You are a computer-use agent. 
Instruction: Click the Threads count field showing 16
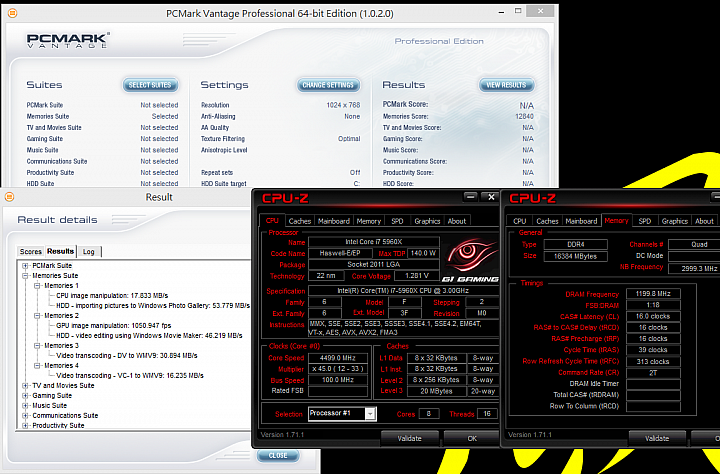[x=487, y=413]
